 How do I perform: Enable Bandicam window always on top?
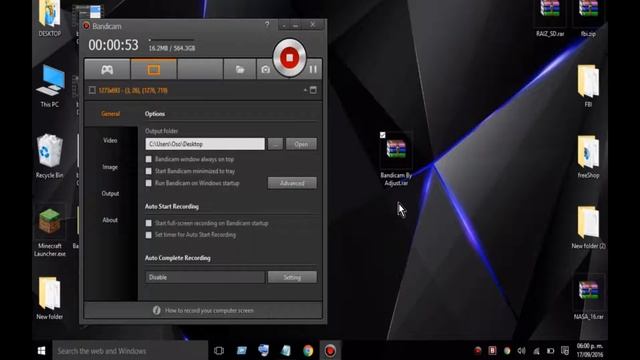click(x=149, y=159)
